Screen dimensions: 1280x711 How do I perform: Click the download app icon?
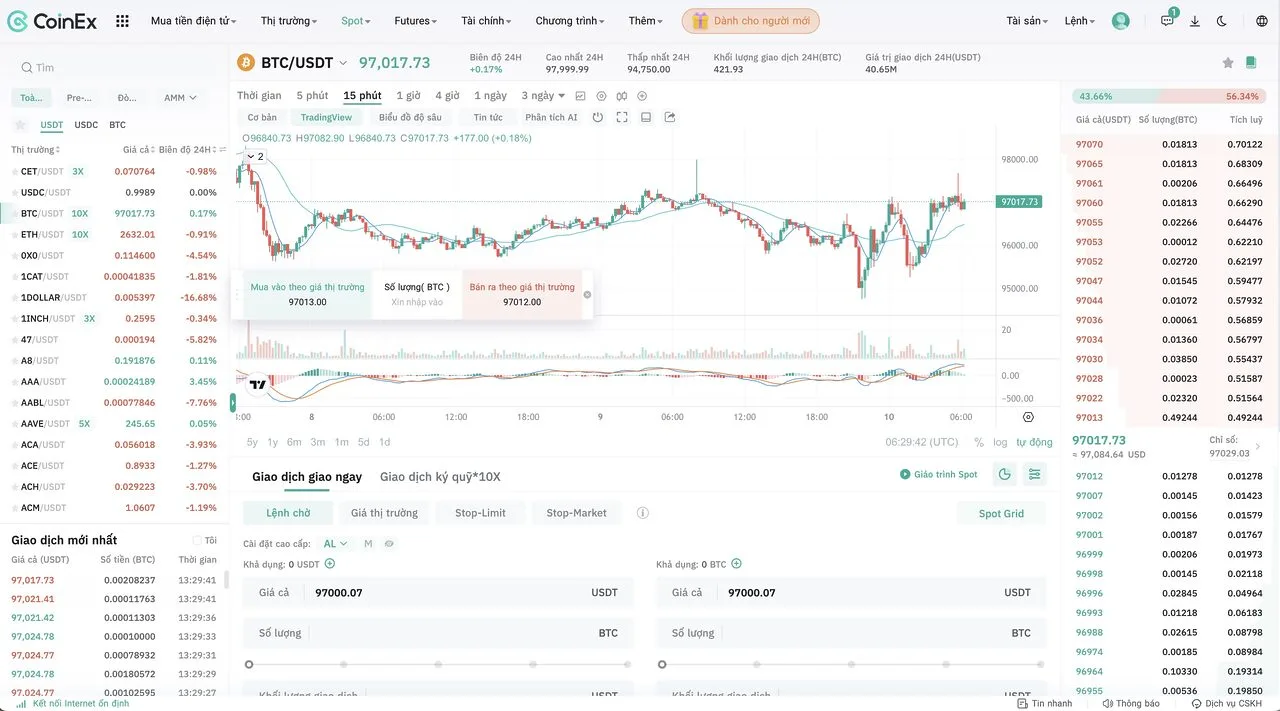[x=1195, y=21]
